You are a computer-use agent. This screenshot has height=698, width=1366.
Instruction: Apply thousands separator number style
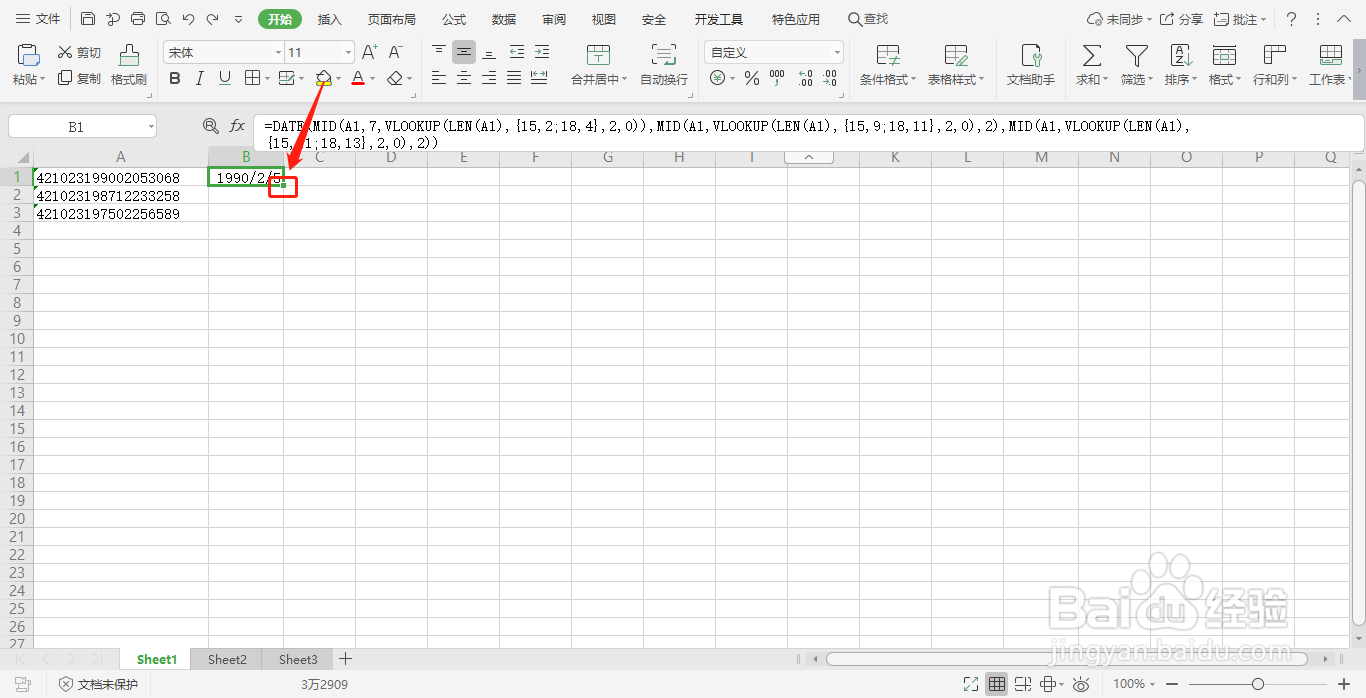pos(776,78)
